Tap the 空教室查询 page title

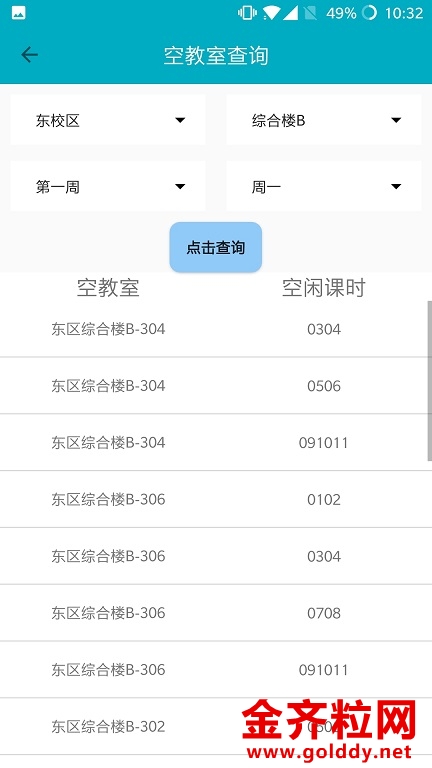click(x=216, y=55)
